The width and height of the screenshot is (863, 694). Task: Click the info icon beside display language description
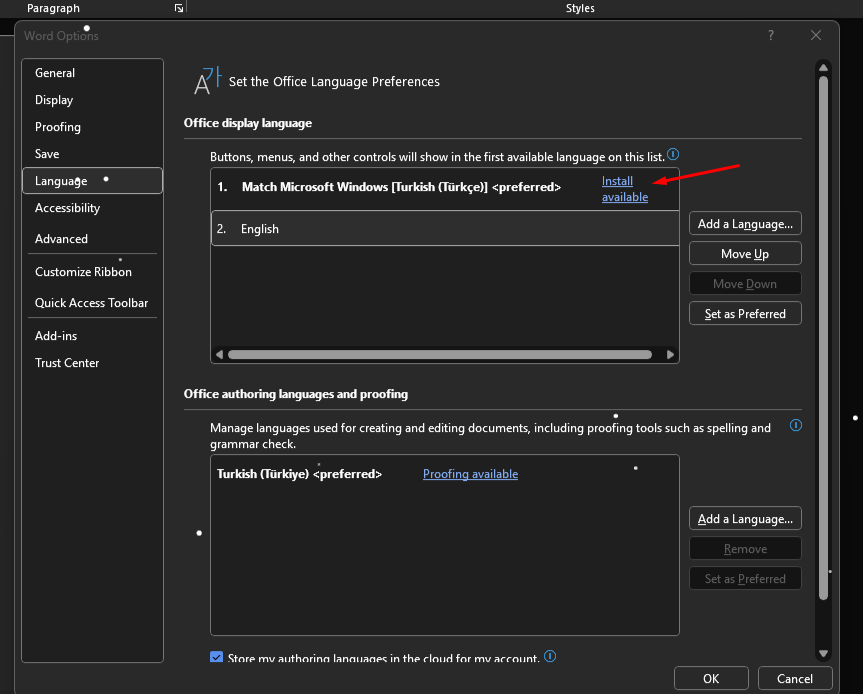pyautogui.click(x=673, y=154)
